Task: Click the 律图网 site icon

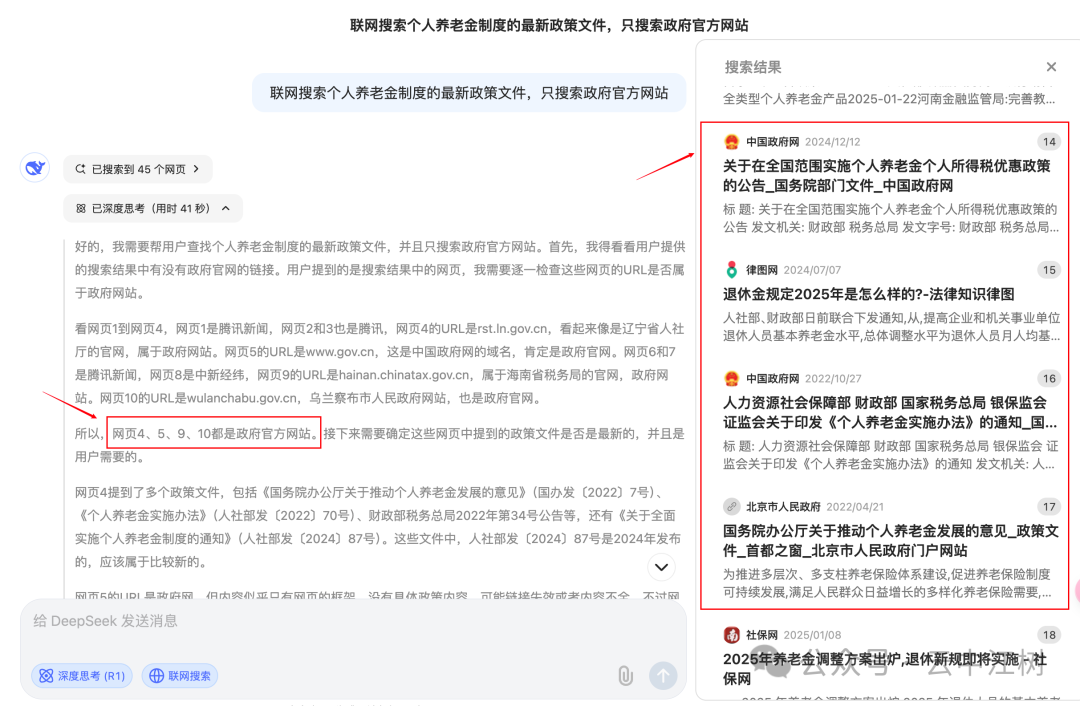Action: 731,270
